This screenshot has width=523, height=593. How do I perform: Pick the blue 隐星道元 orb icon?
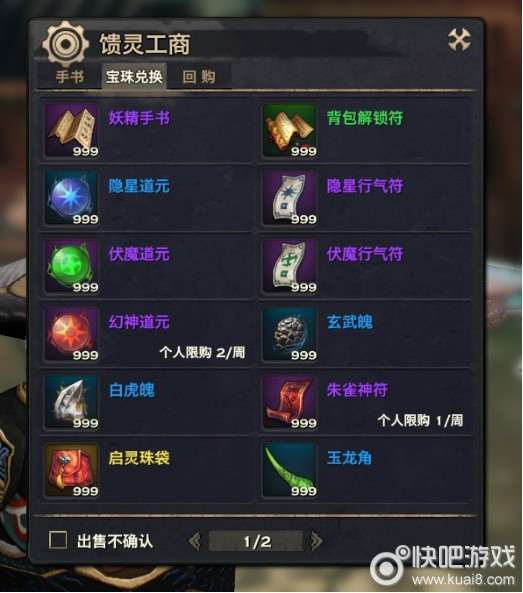pyautogui.click(x=72, y=198)
